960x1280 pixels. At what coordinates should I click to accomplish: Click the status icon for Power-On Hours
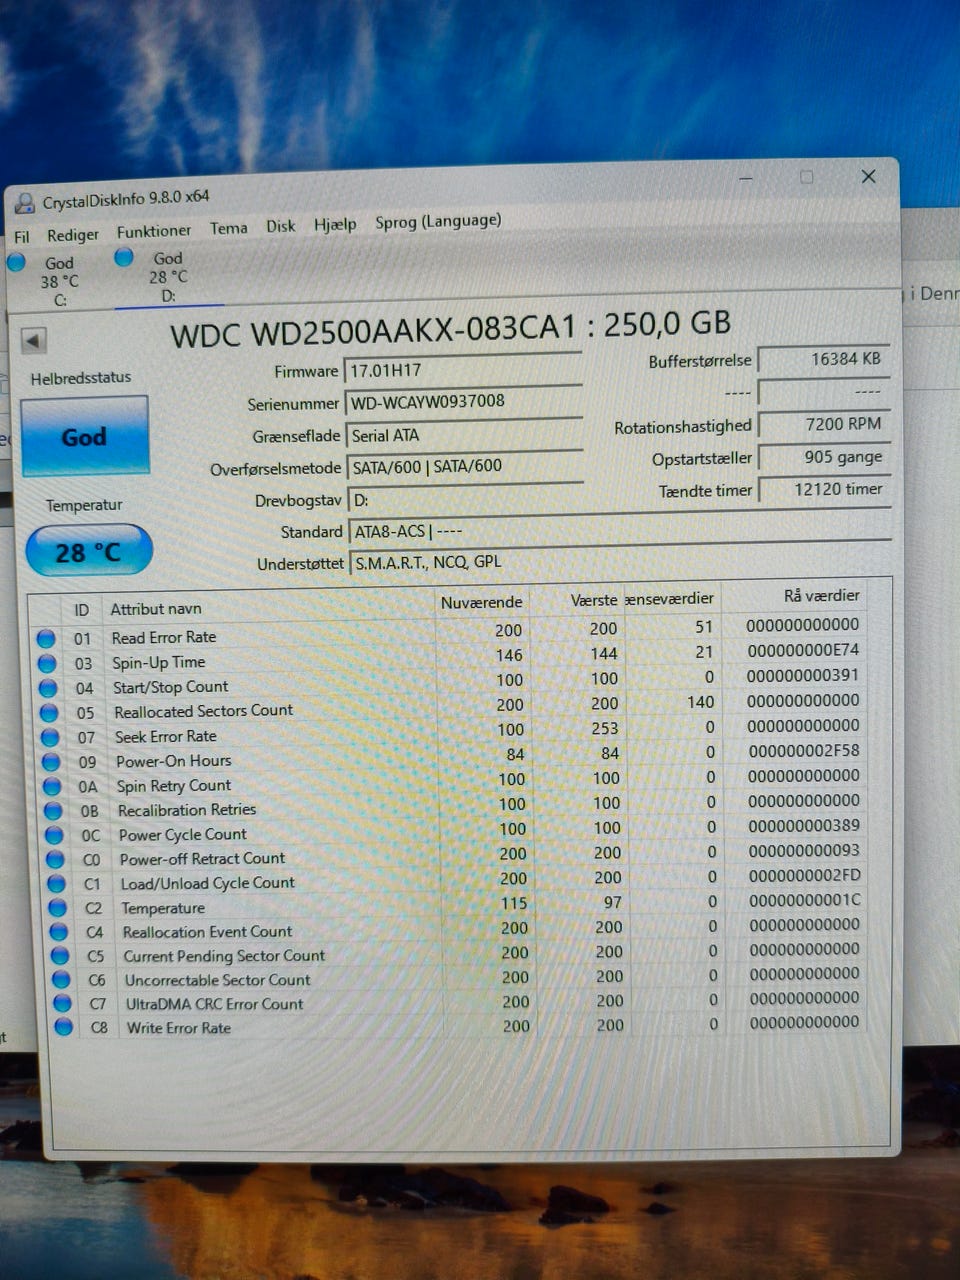[51, 762]
